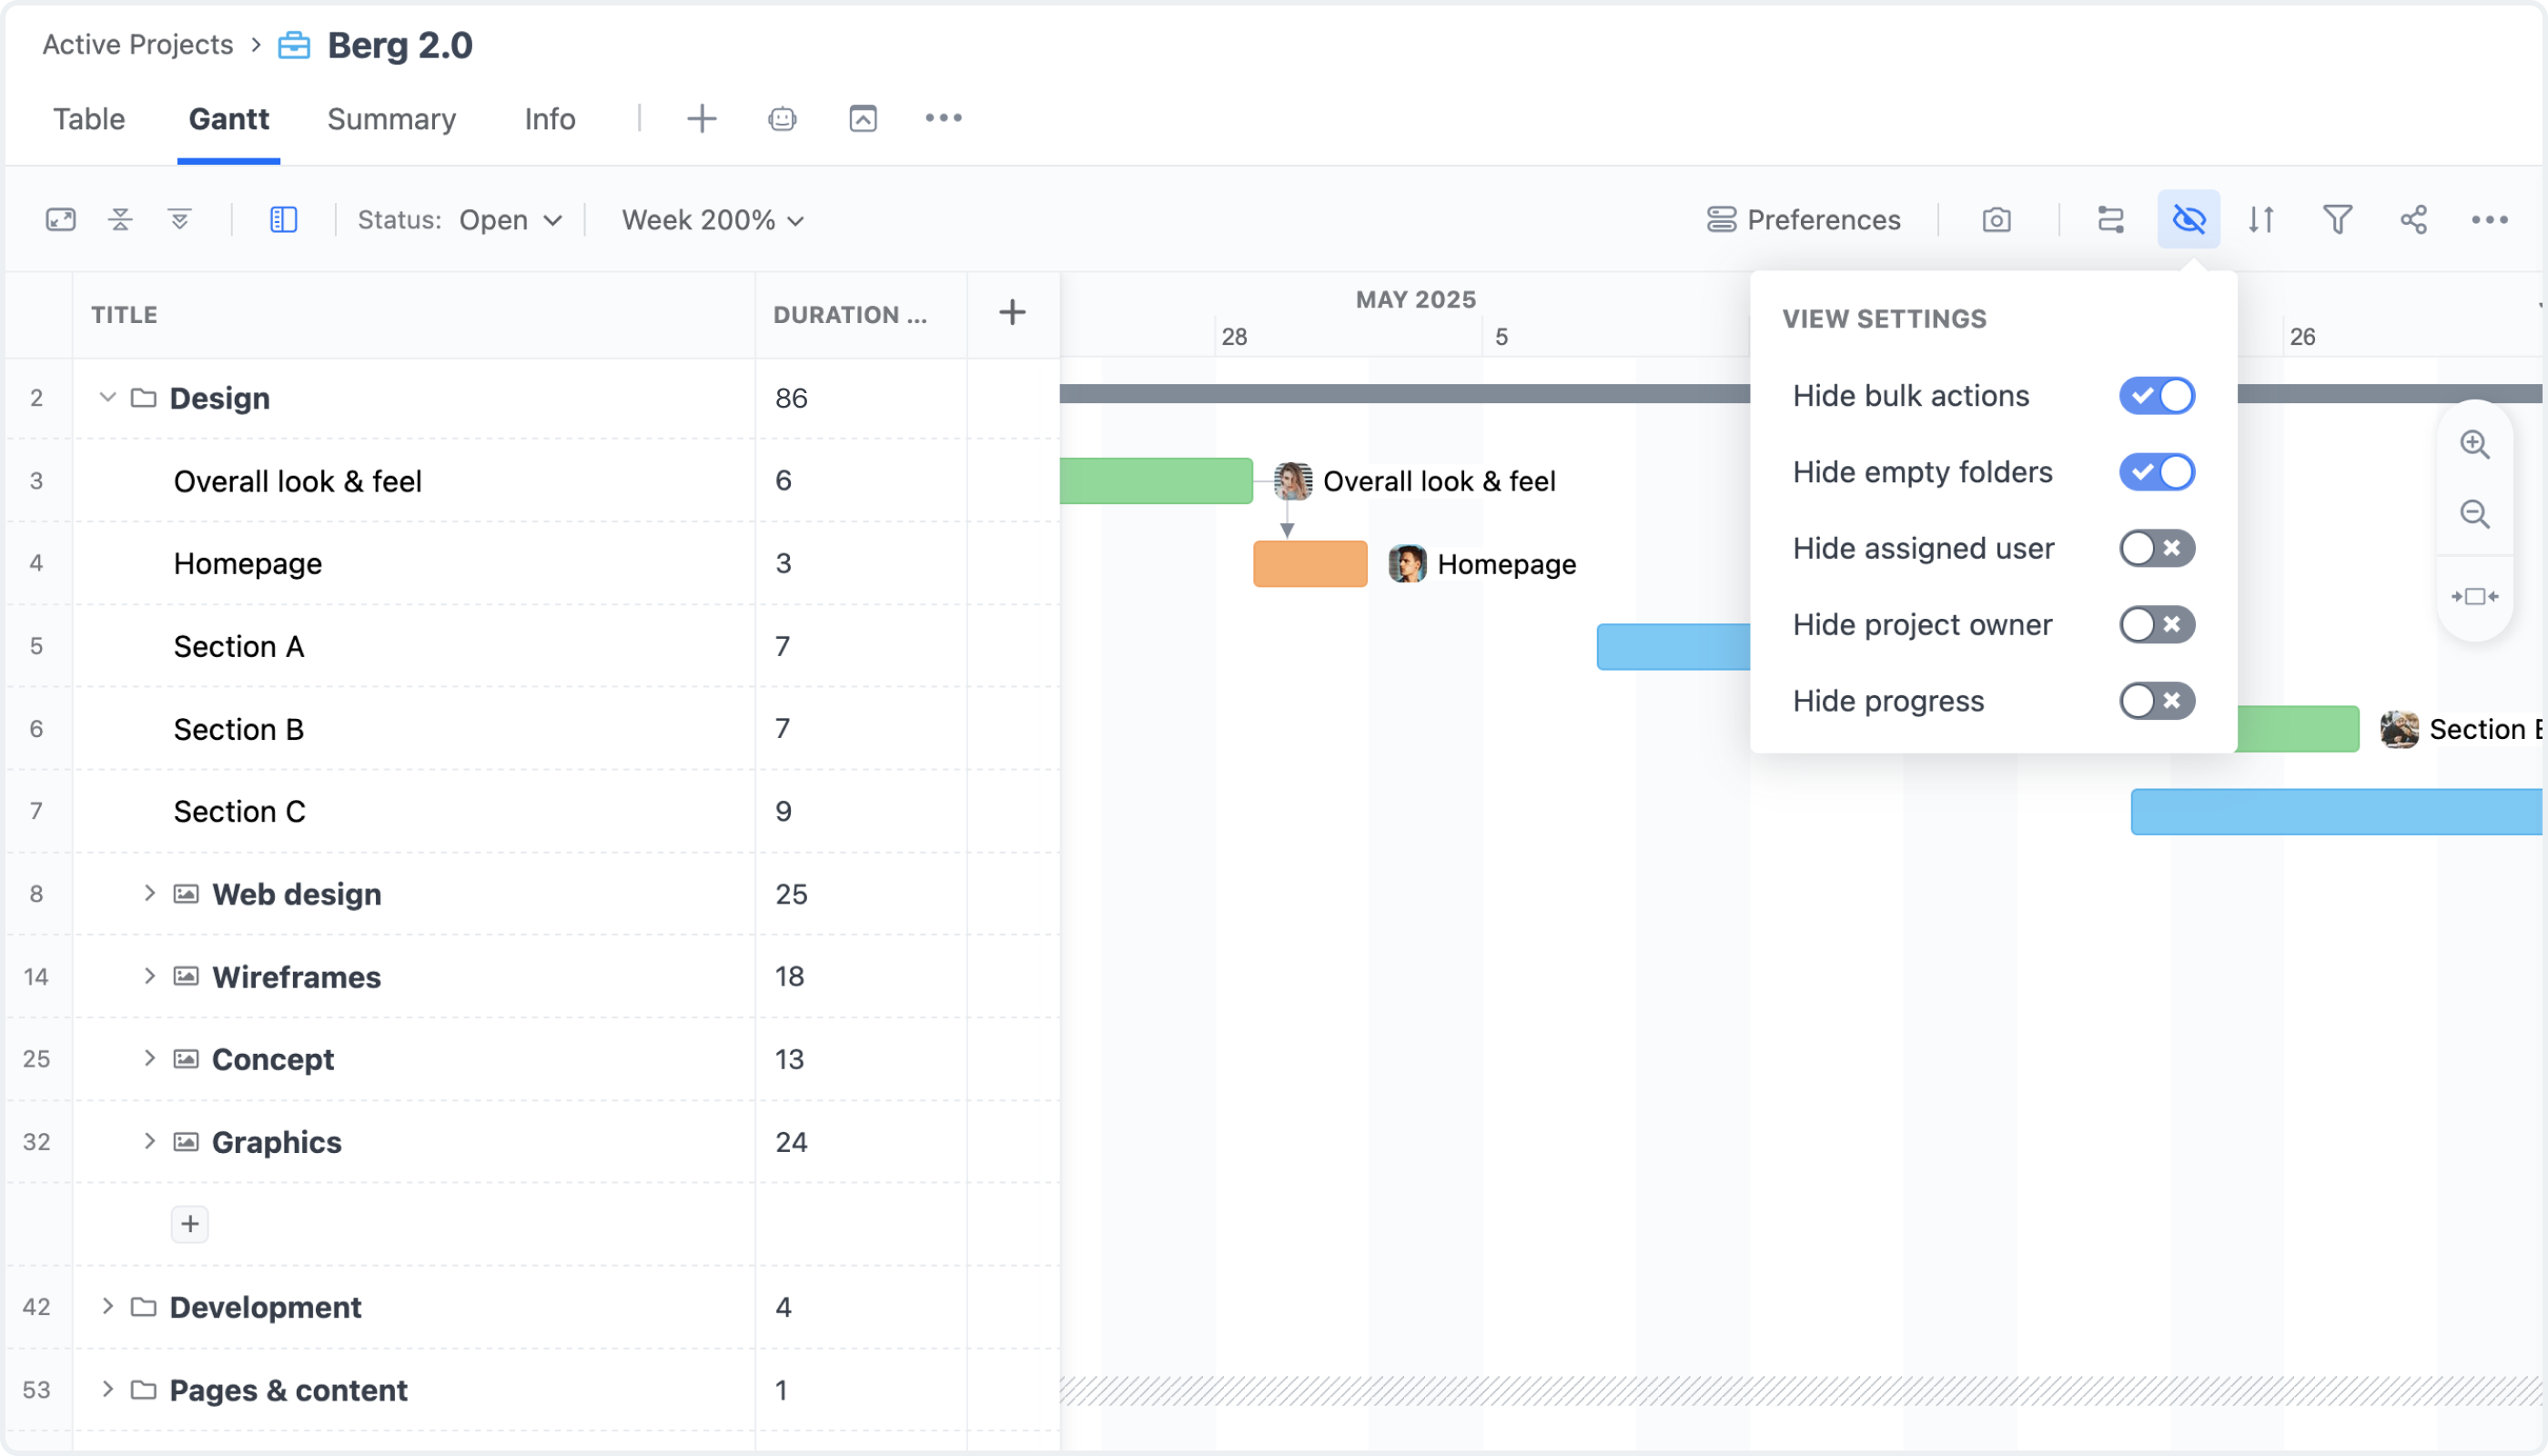Click the sort/reorder rows icon
Image resolution: width=2548 pixels, height=1456 pixels.
click(2263, 218)
